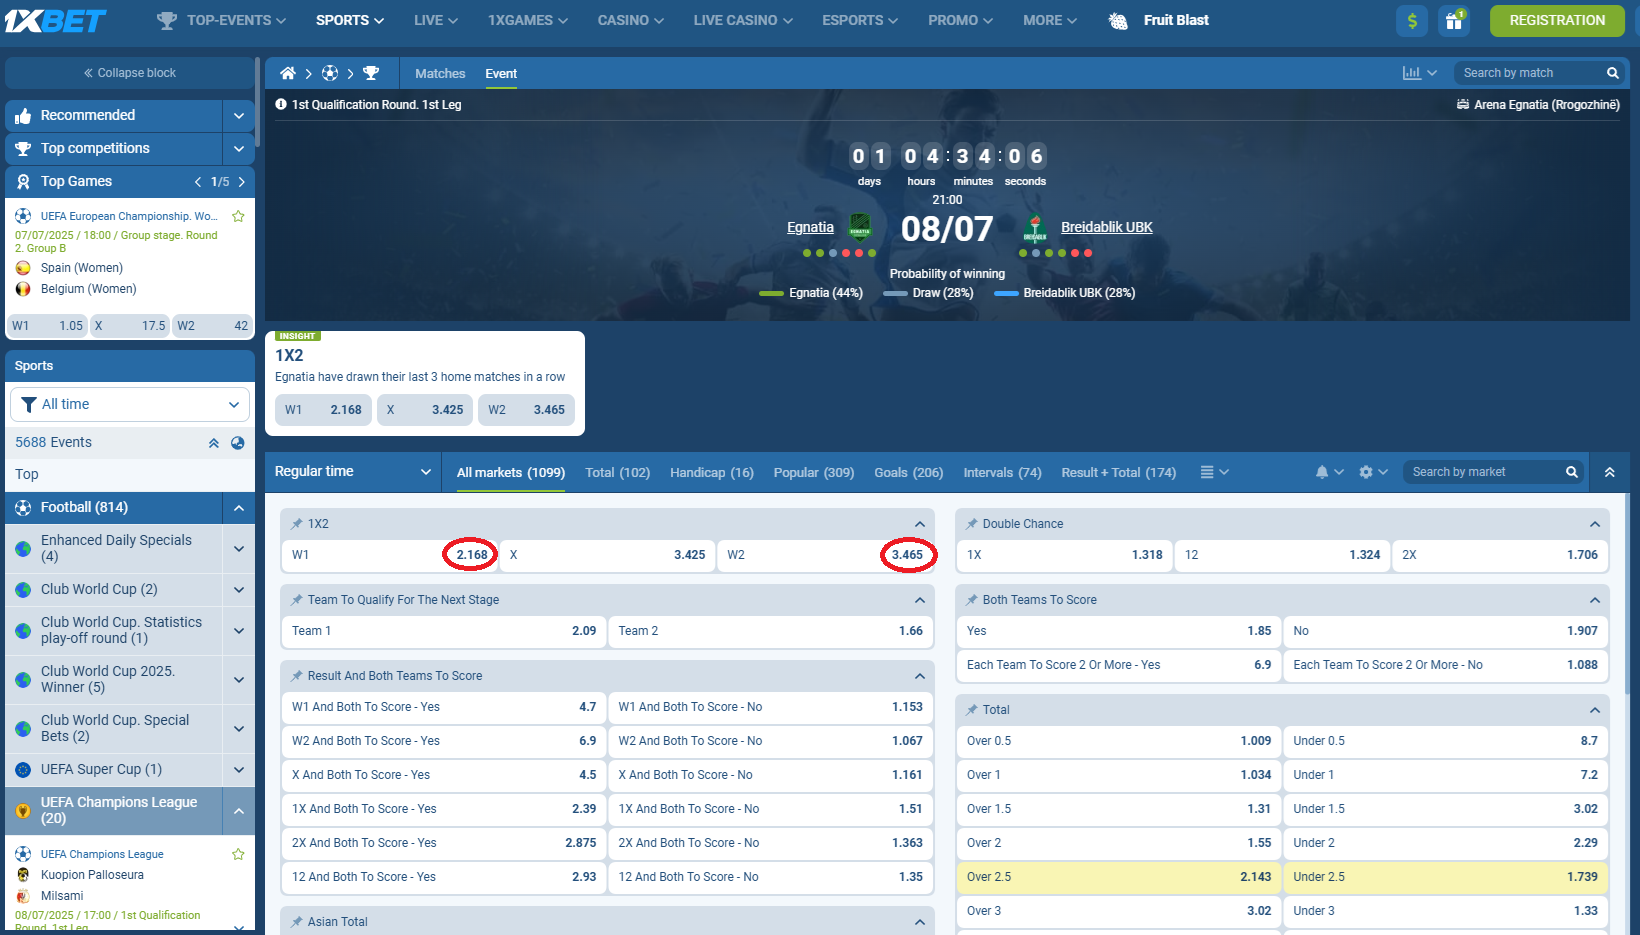Click the Fruit Blast game icon
1640x935 pixels.
pyautogui.click(x=1118, y=20)
